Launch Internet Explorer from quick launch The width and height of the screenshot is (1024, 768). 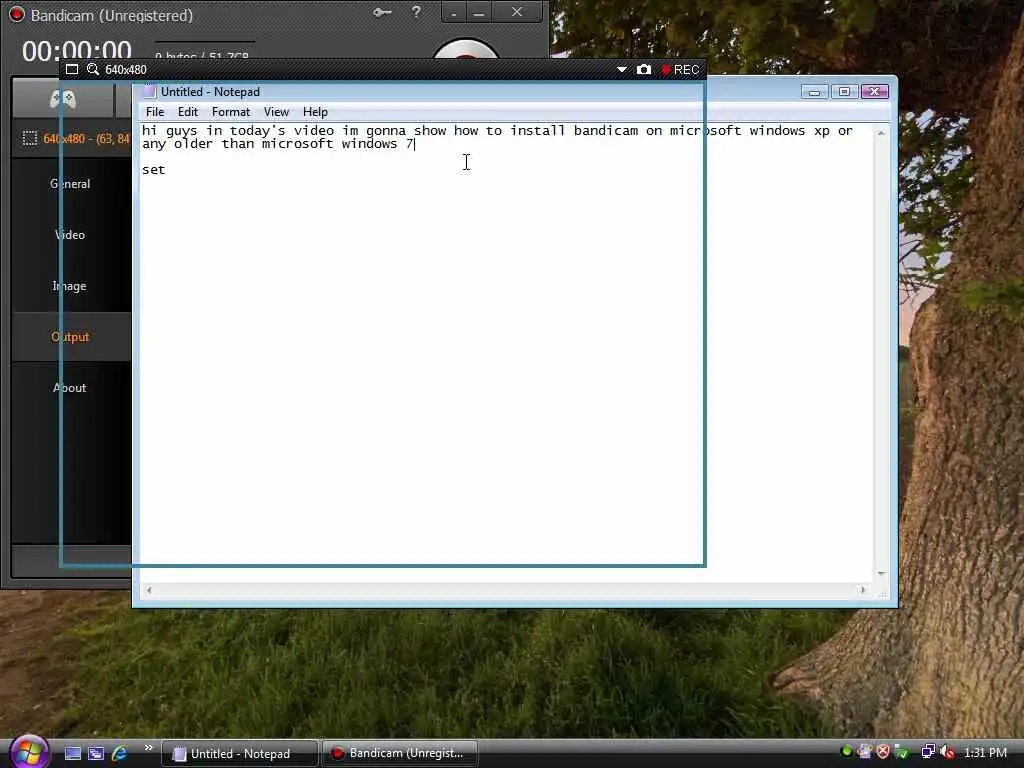click(x=120, y=753)
